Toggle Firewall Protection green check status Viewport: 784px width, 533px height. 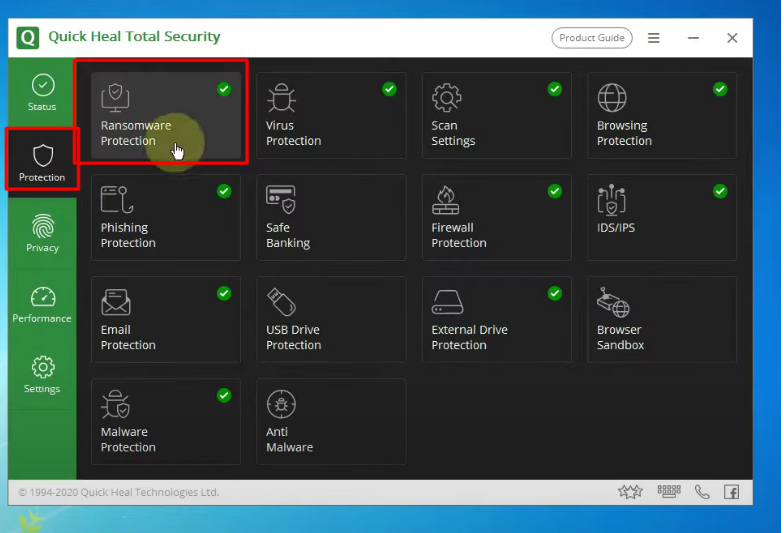point(555,191)
